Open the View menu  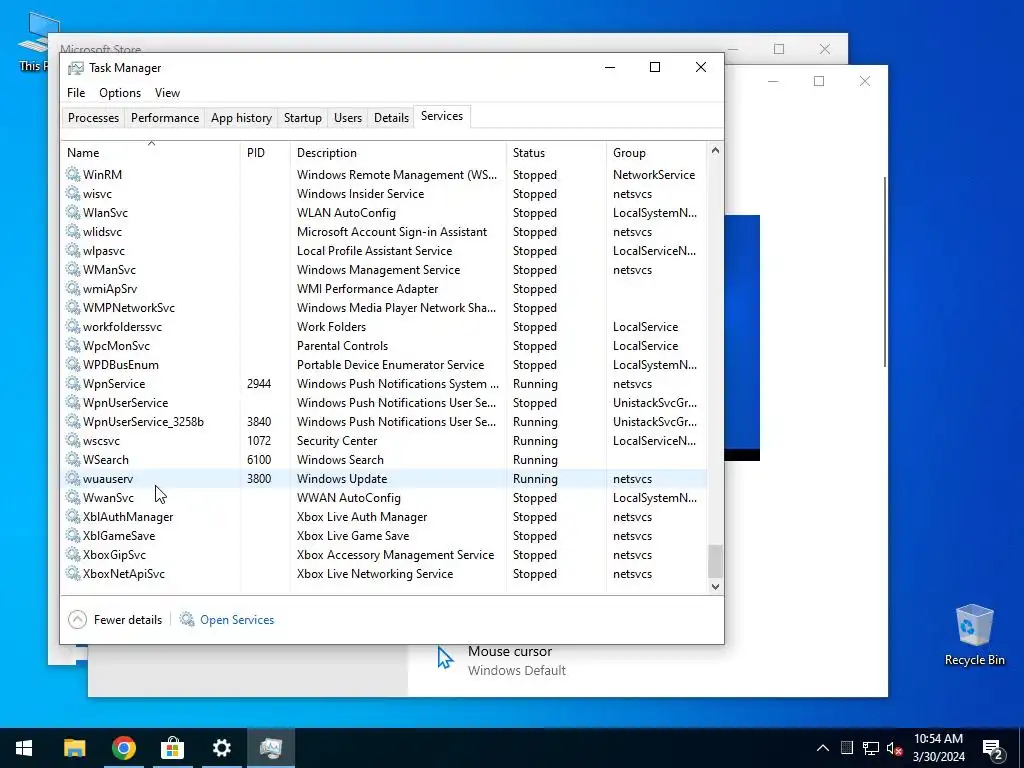coord(167,93)
